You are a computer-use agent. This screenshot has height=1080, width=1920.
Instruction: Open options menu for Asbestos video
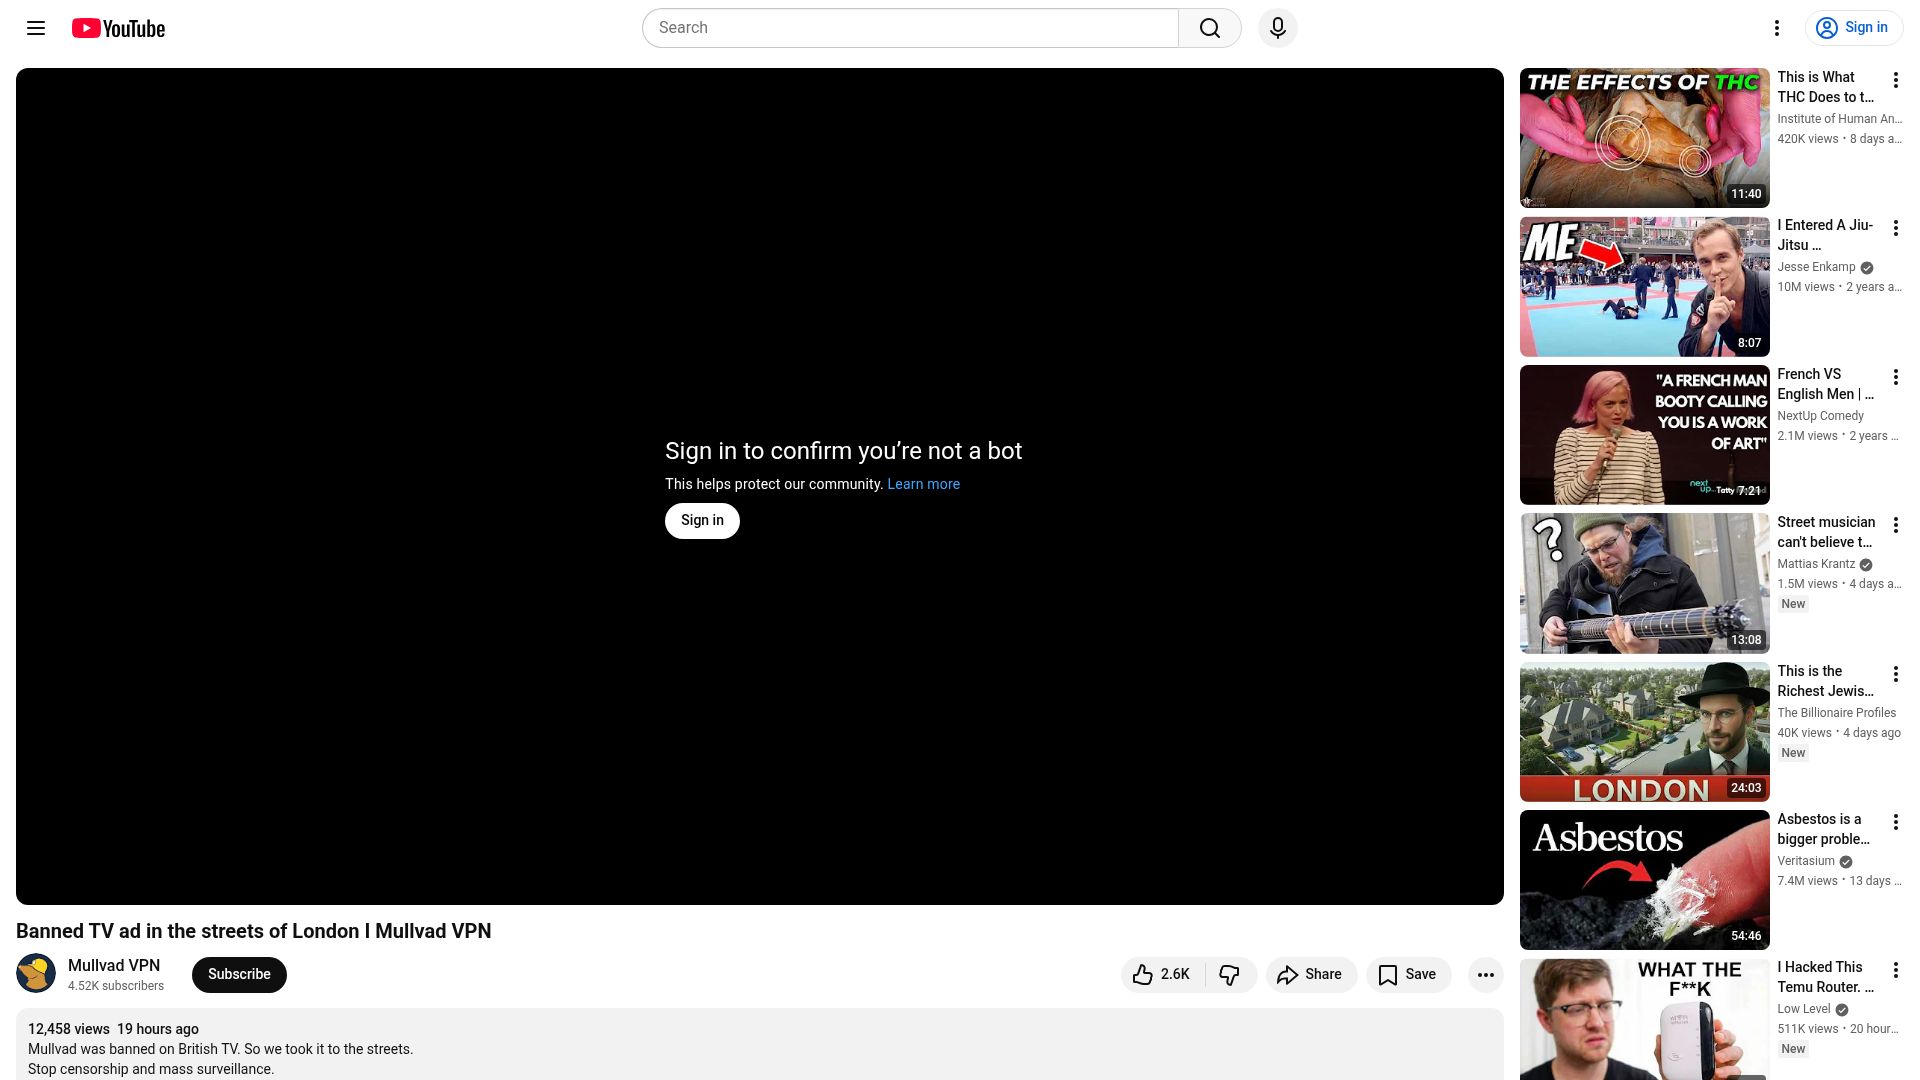tap(1895, 822)
